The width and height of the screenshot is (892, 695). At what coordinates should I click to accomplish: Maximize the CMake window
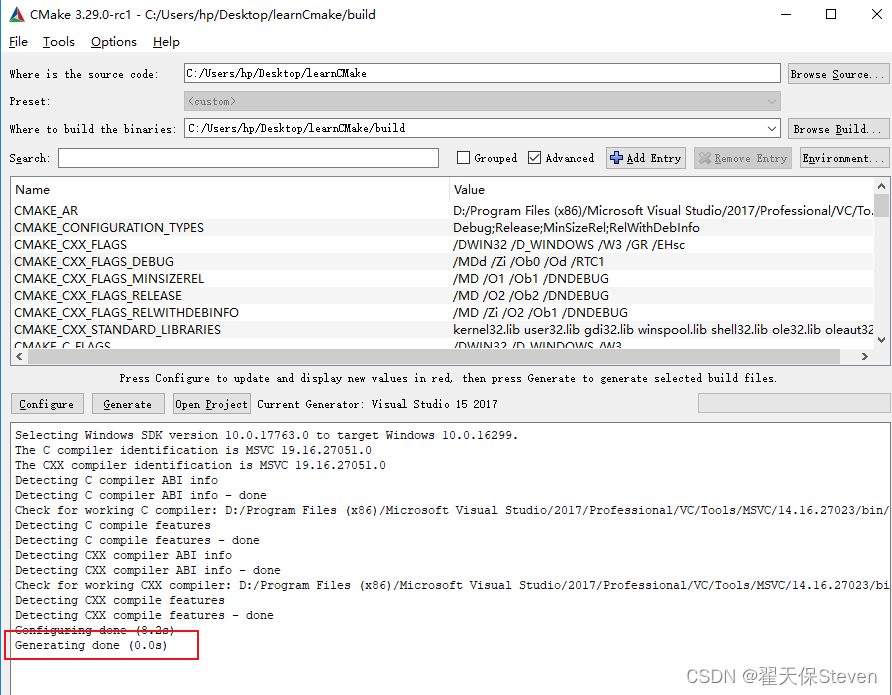point(831,14)
